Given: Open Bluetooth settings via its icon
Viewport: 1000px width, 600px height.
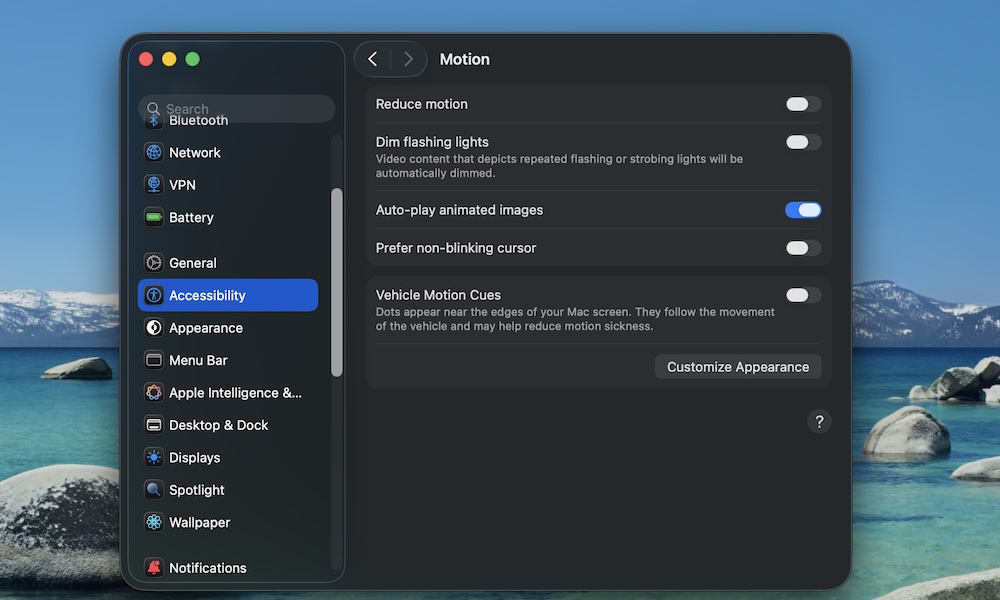Looking at the screenshot, I should tap(153, 120).
